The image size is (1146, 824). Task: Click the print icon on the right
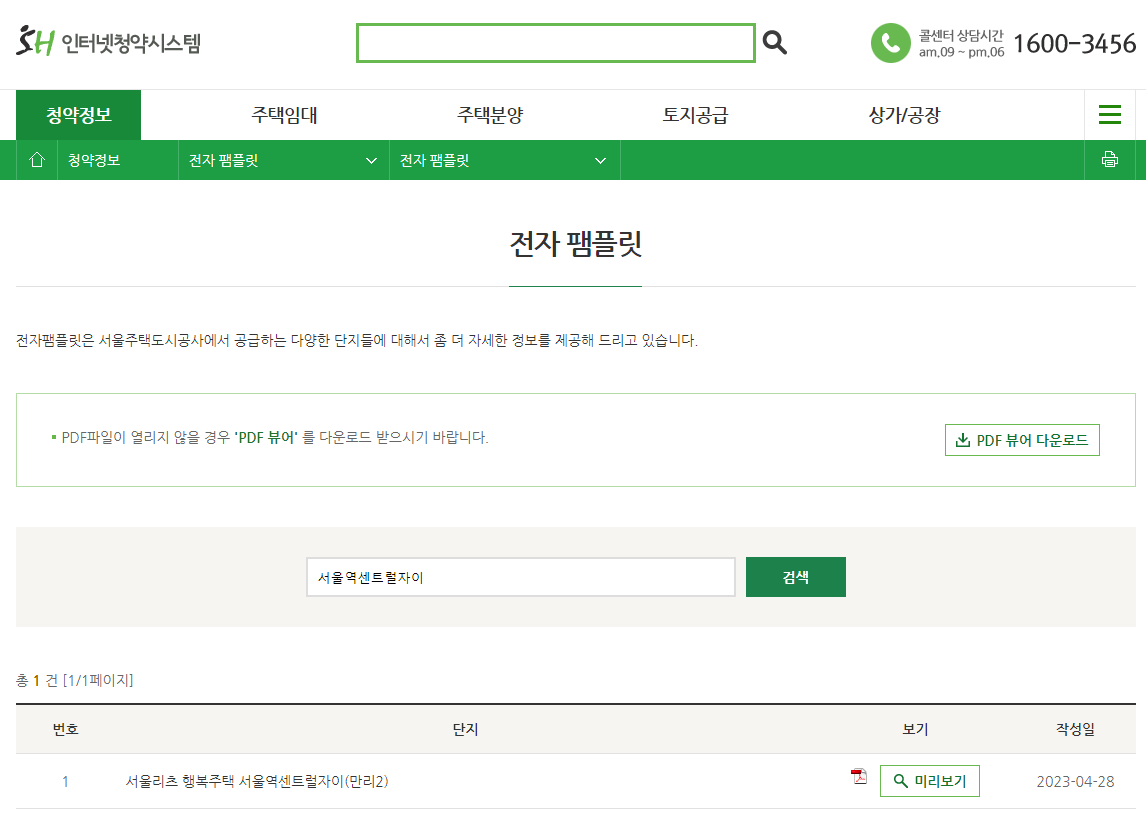(1109, 160)
